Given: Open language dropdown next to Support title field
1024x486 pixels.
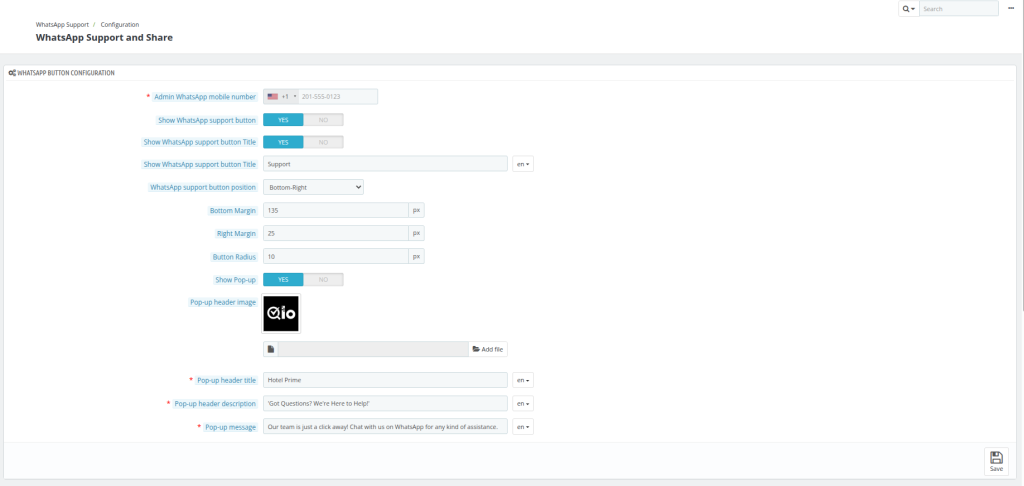Looking at the screenshot, I should (523, 164).
